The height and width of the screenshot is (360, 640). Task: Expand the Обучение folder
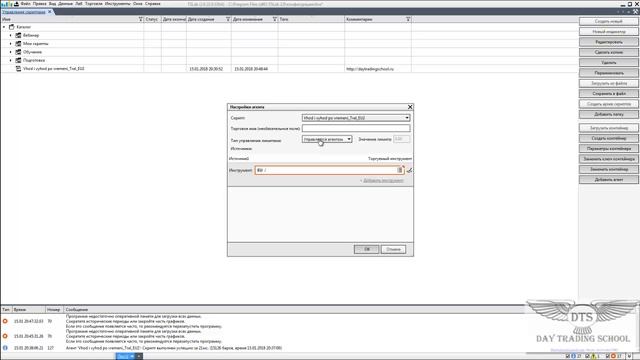[x=11, y=52]
